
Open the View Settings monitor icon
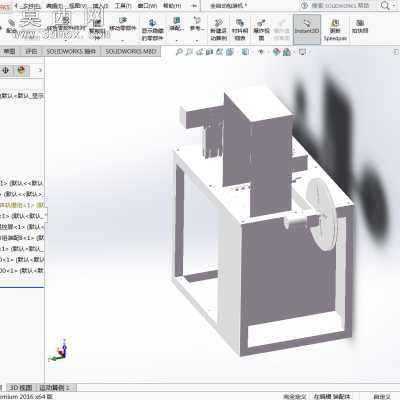[x=303, y=52]
